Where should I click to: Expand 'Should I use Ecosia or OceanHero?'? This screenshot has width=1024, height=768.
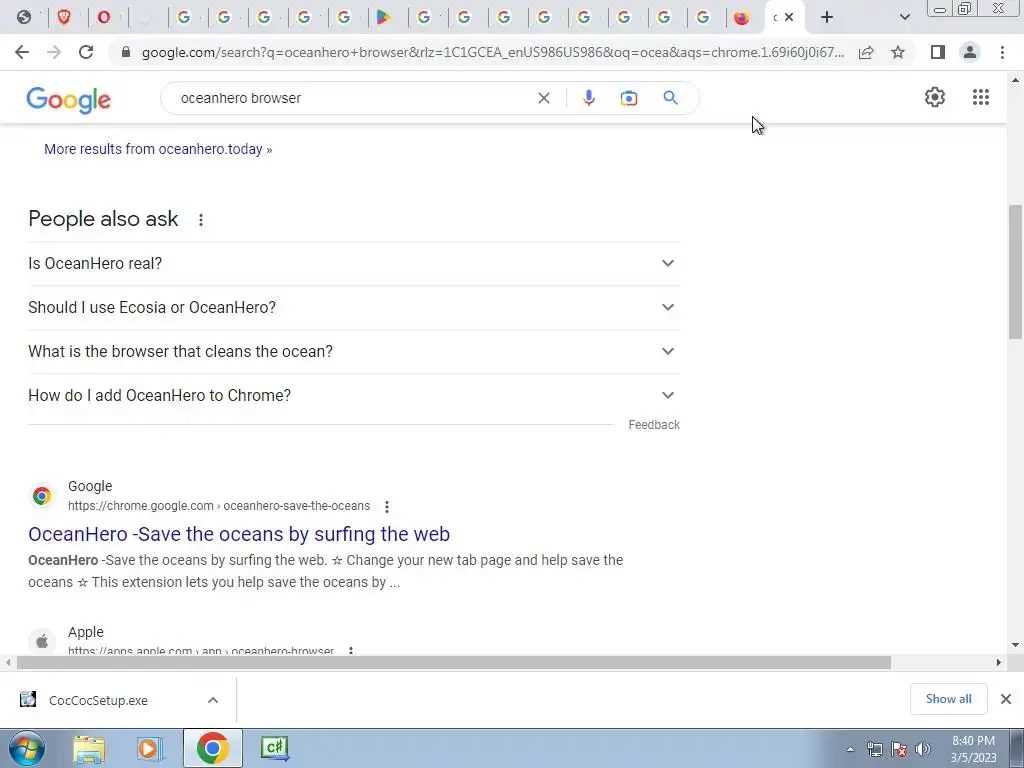tap(353, 308)
